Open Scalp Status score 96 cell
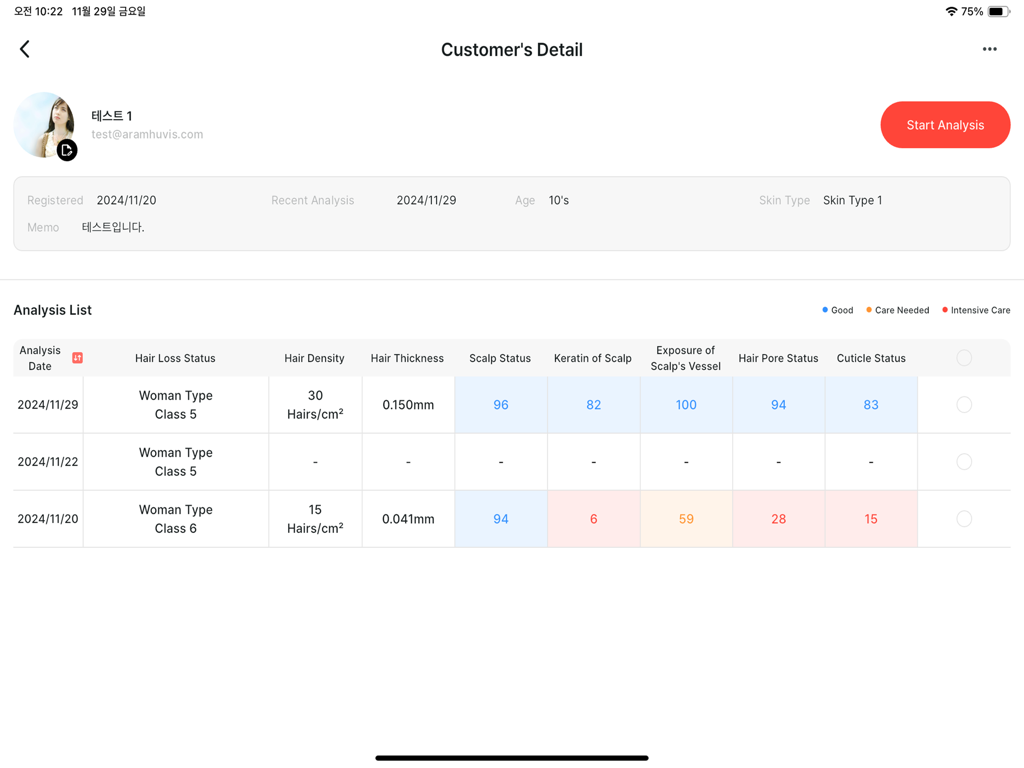Viewport: 1024px width, 768px height. [501, 405]
